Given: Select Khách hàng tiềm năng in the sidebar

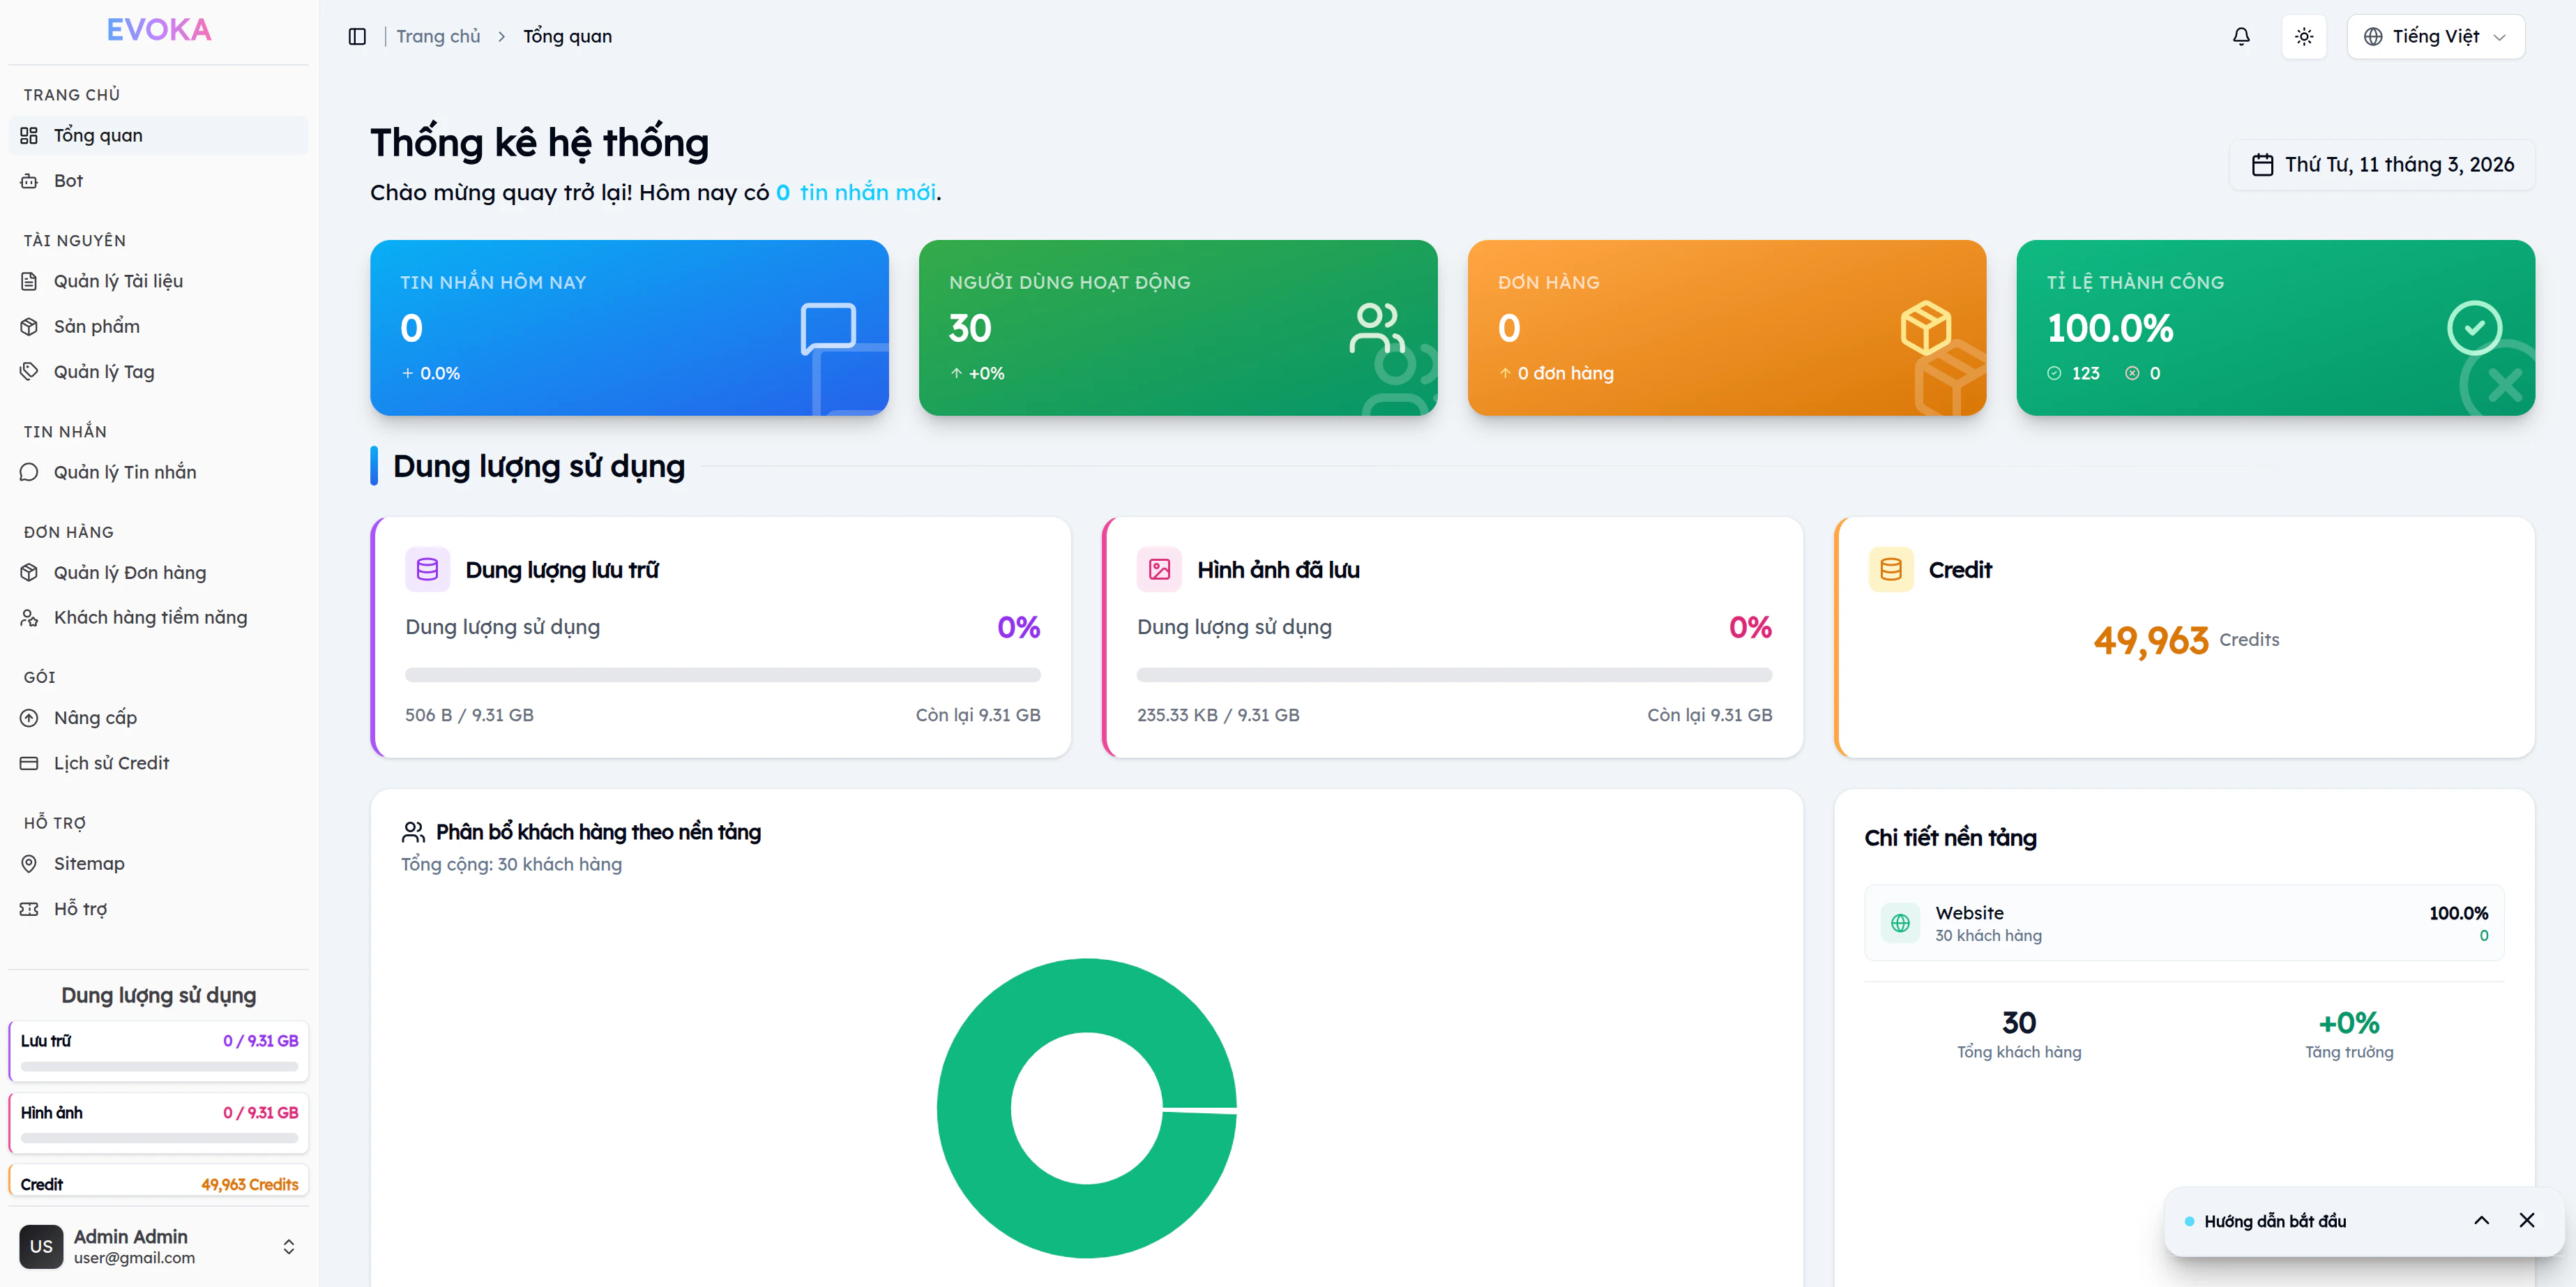Looking at the screenshot, I should pos(150,617).
